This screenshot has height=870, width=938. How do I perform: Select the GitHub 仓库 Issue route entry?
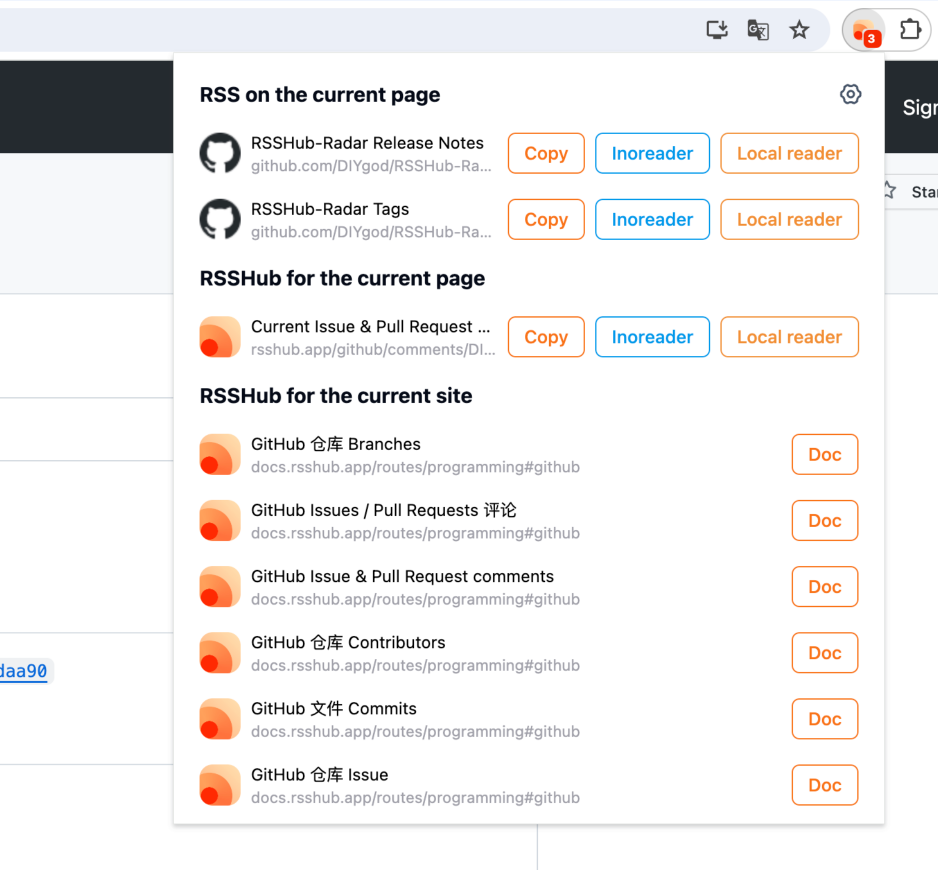click(x=319, y=775)
